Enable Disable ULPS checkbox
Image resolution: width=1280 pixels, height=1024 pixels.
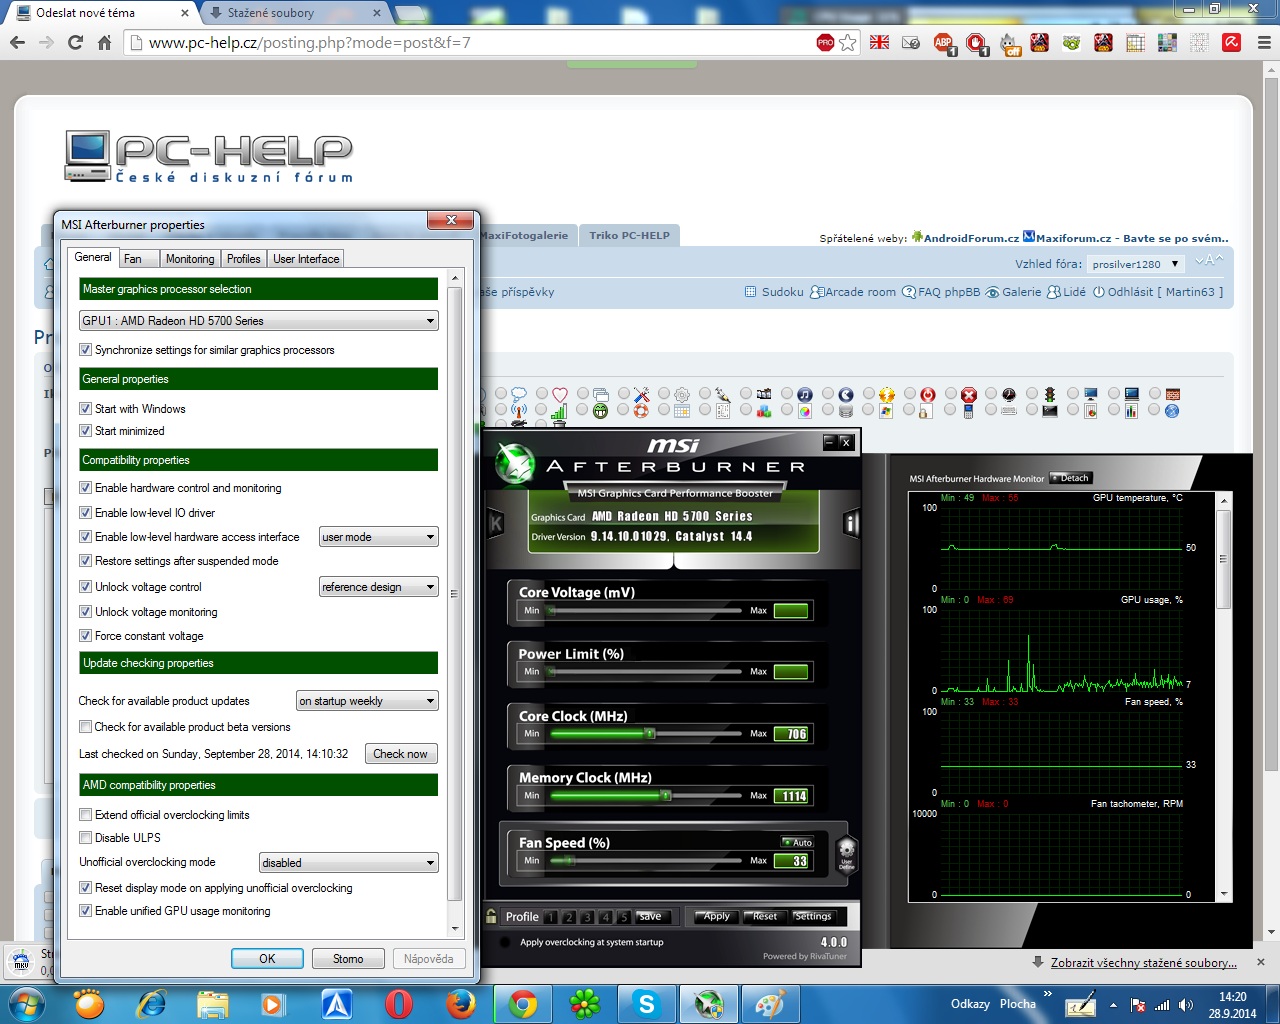tap(85, 838)
